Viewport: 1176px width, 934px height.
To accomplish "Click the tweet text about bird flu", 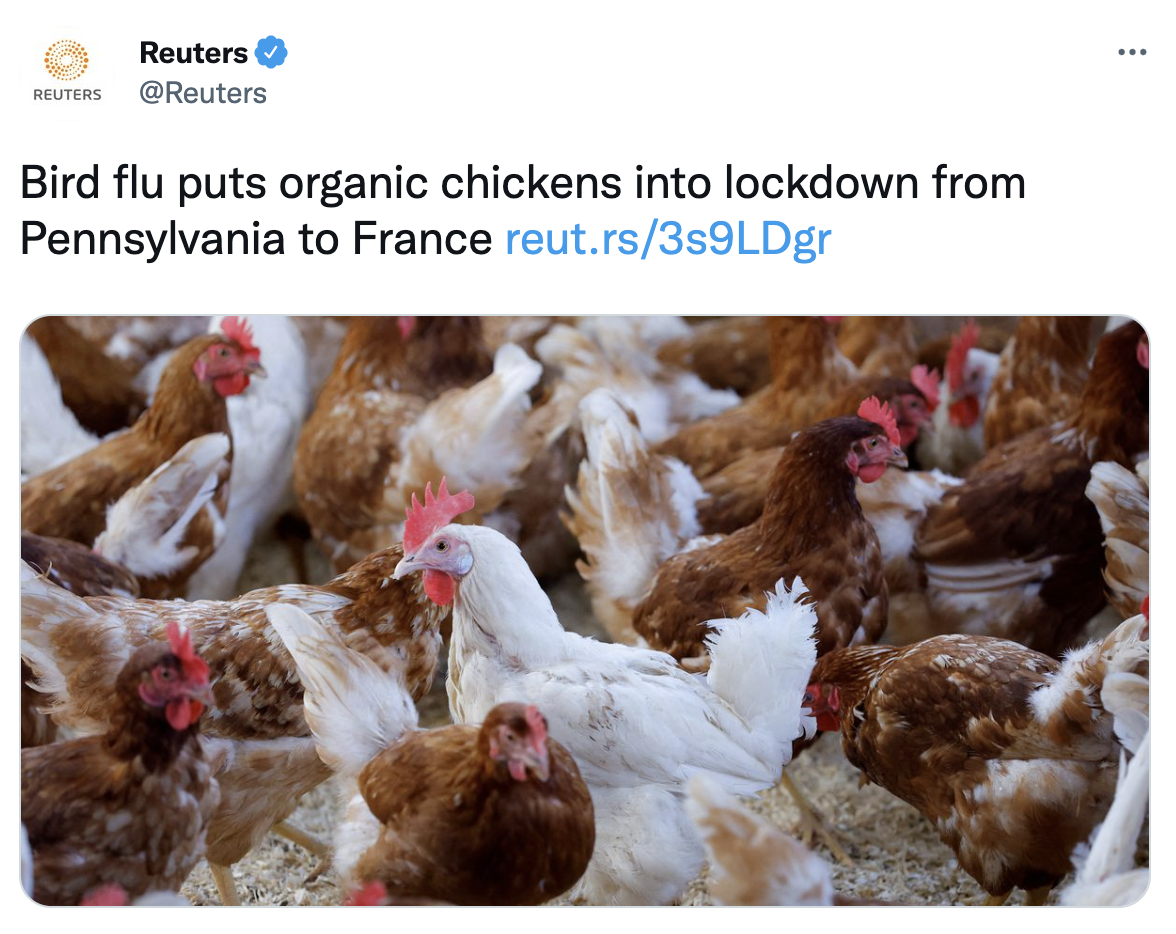I will click(x=523, y=211).
